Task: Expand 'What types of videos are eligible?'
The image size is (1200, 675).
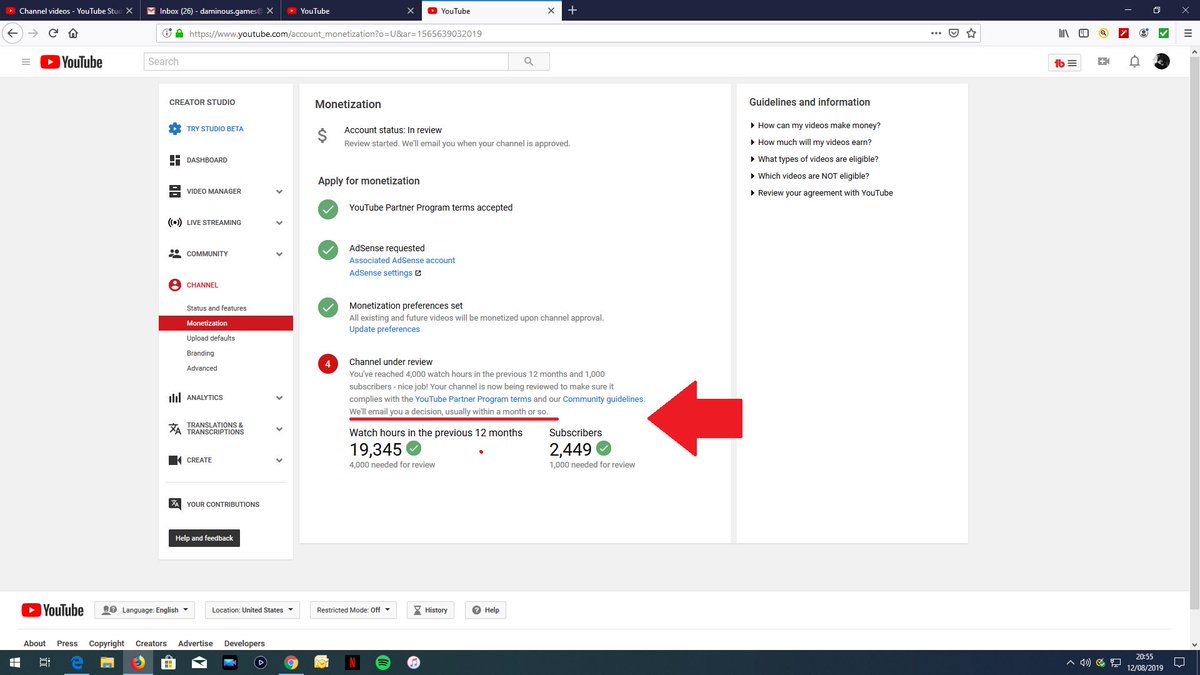Action: pyautogui.click(x=814, y=159)
